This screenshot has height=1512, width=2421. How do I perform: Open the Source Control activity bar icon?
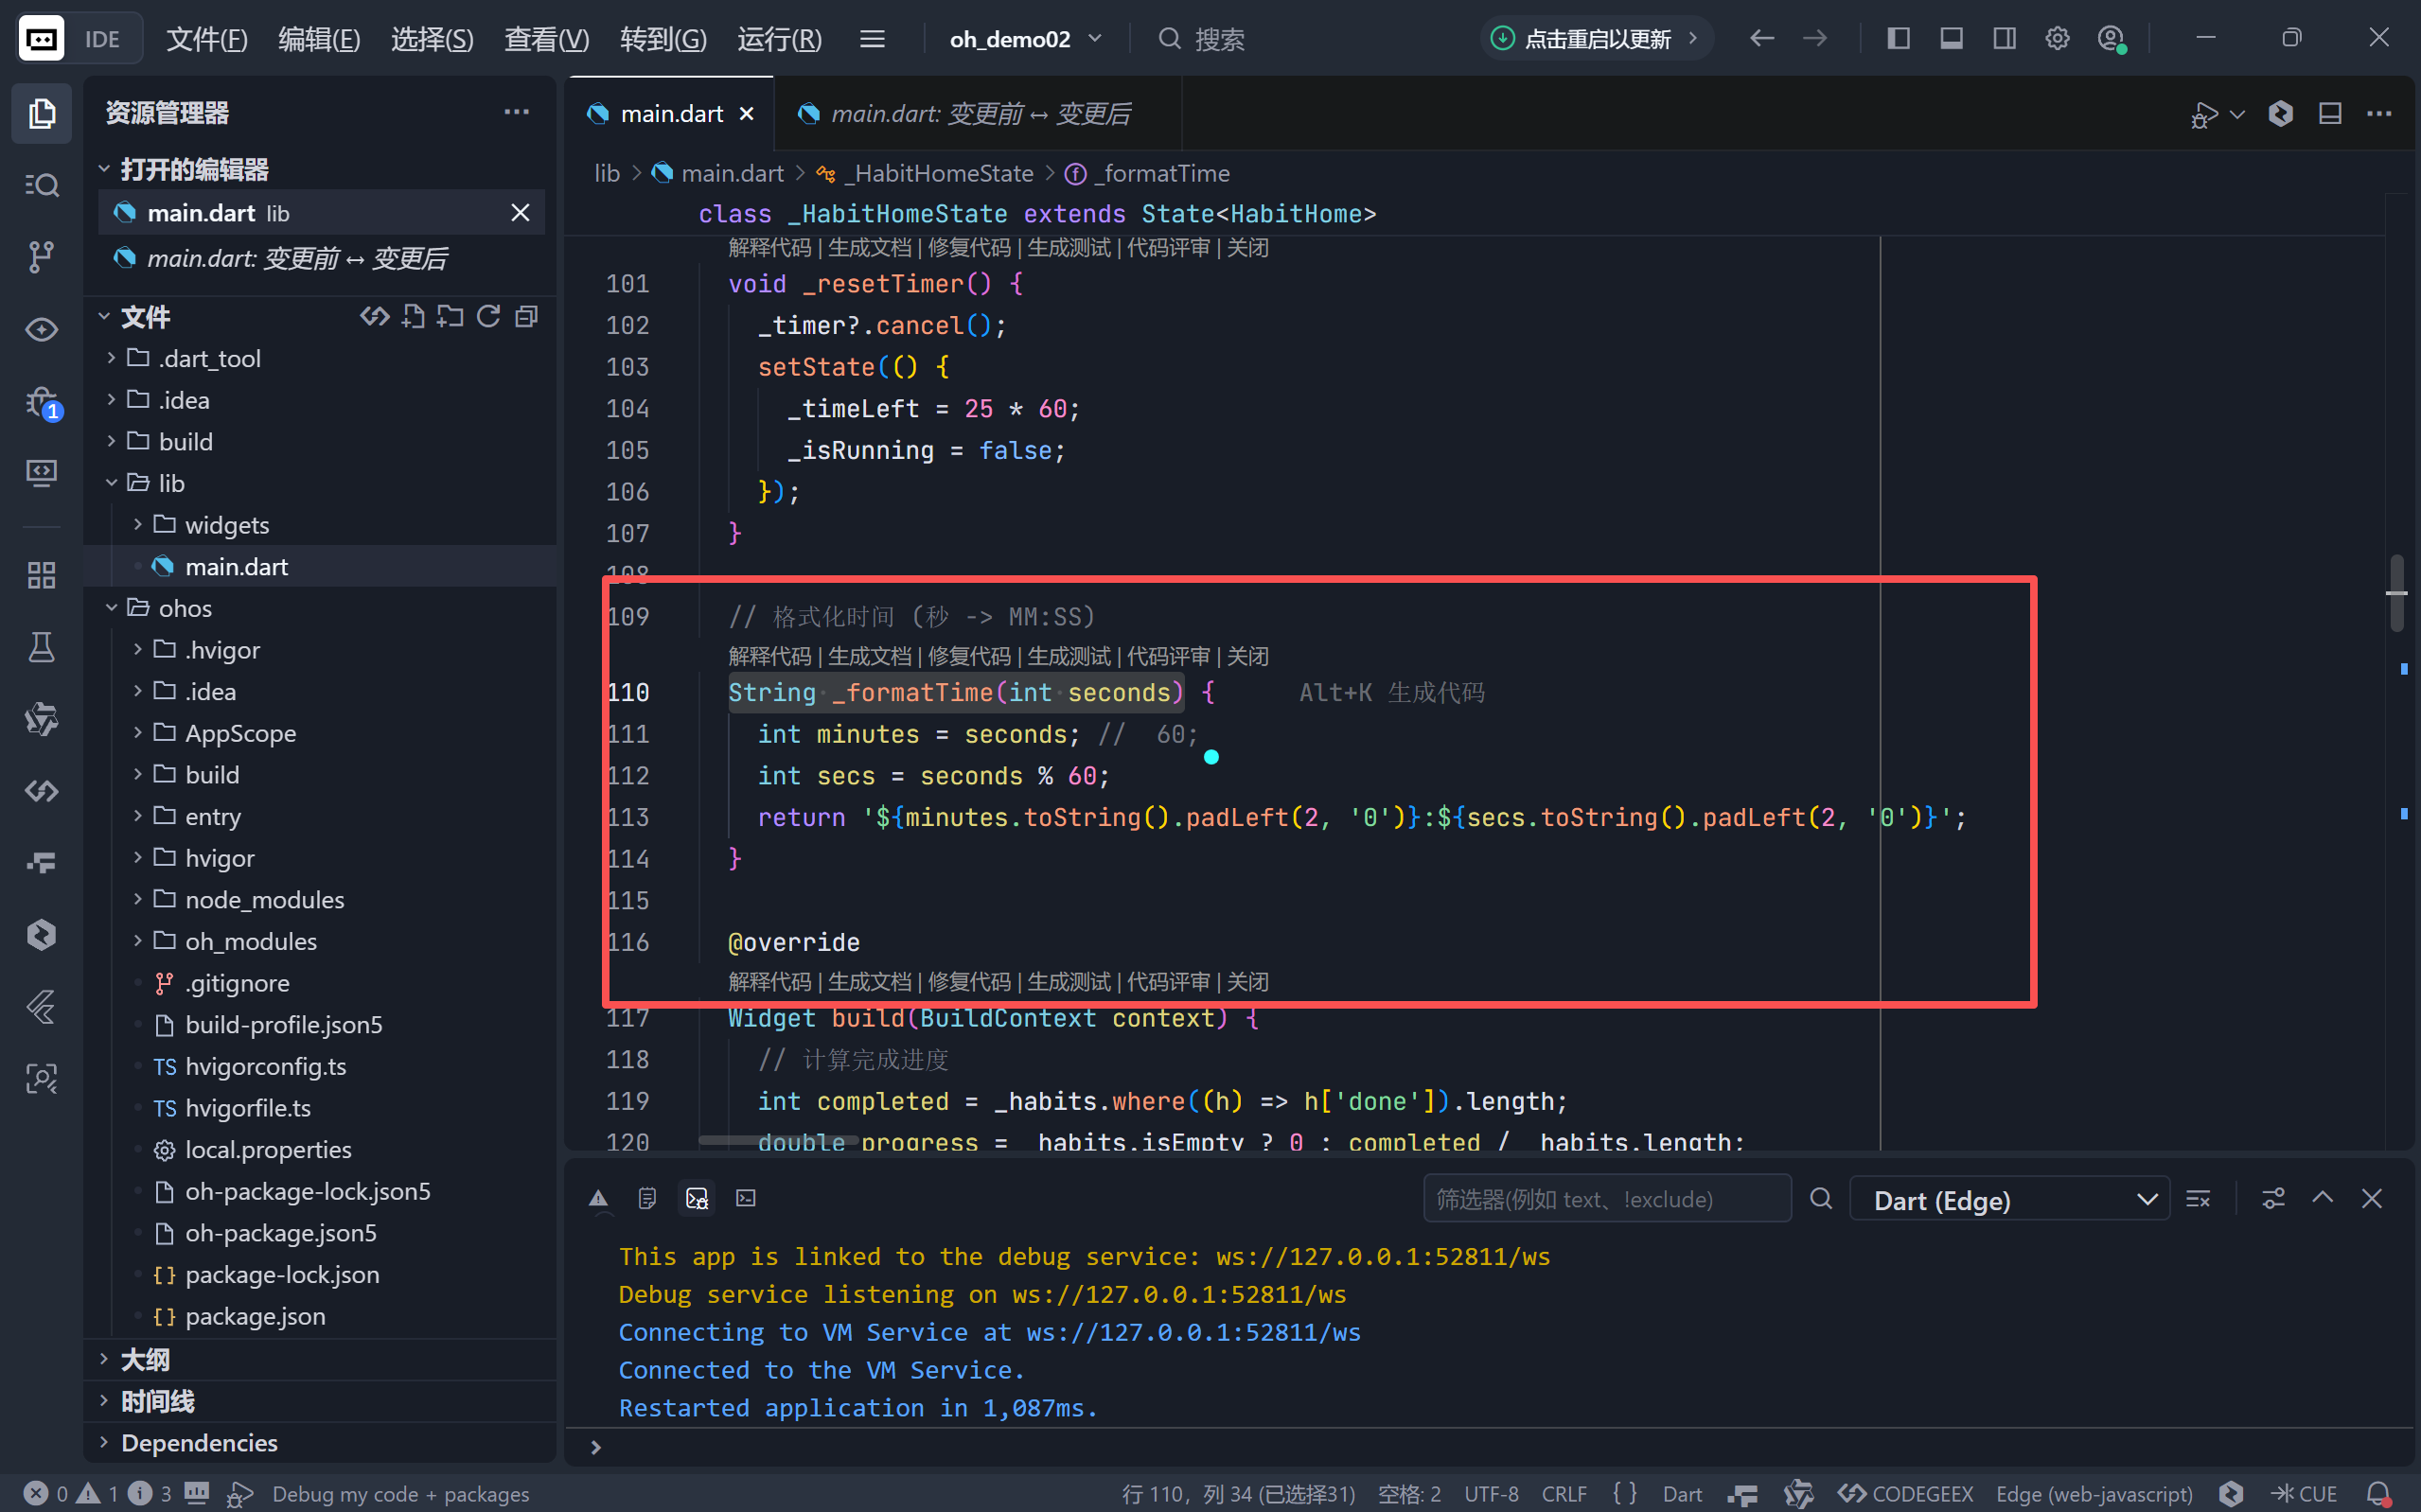tap(41, 257)
